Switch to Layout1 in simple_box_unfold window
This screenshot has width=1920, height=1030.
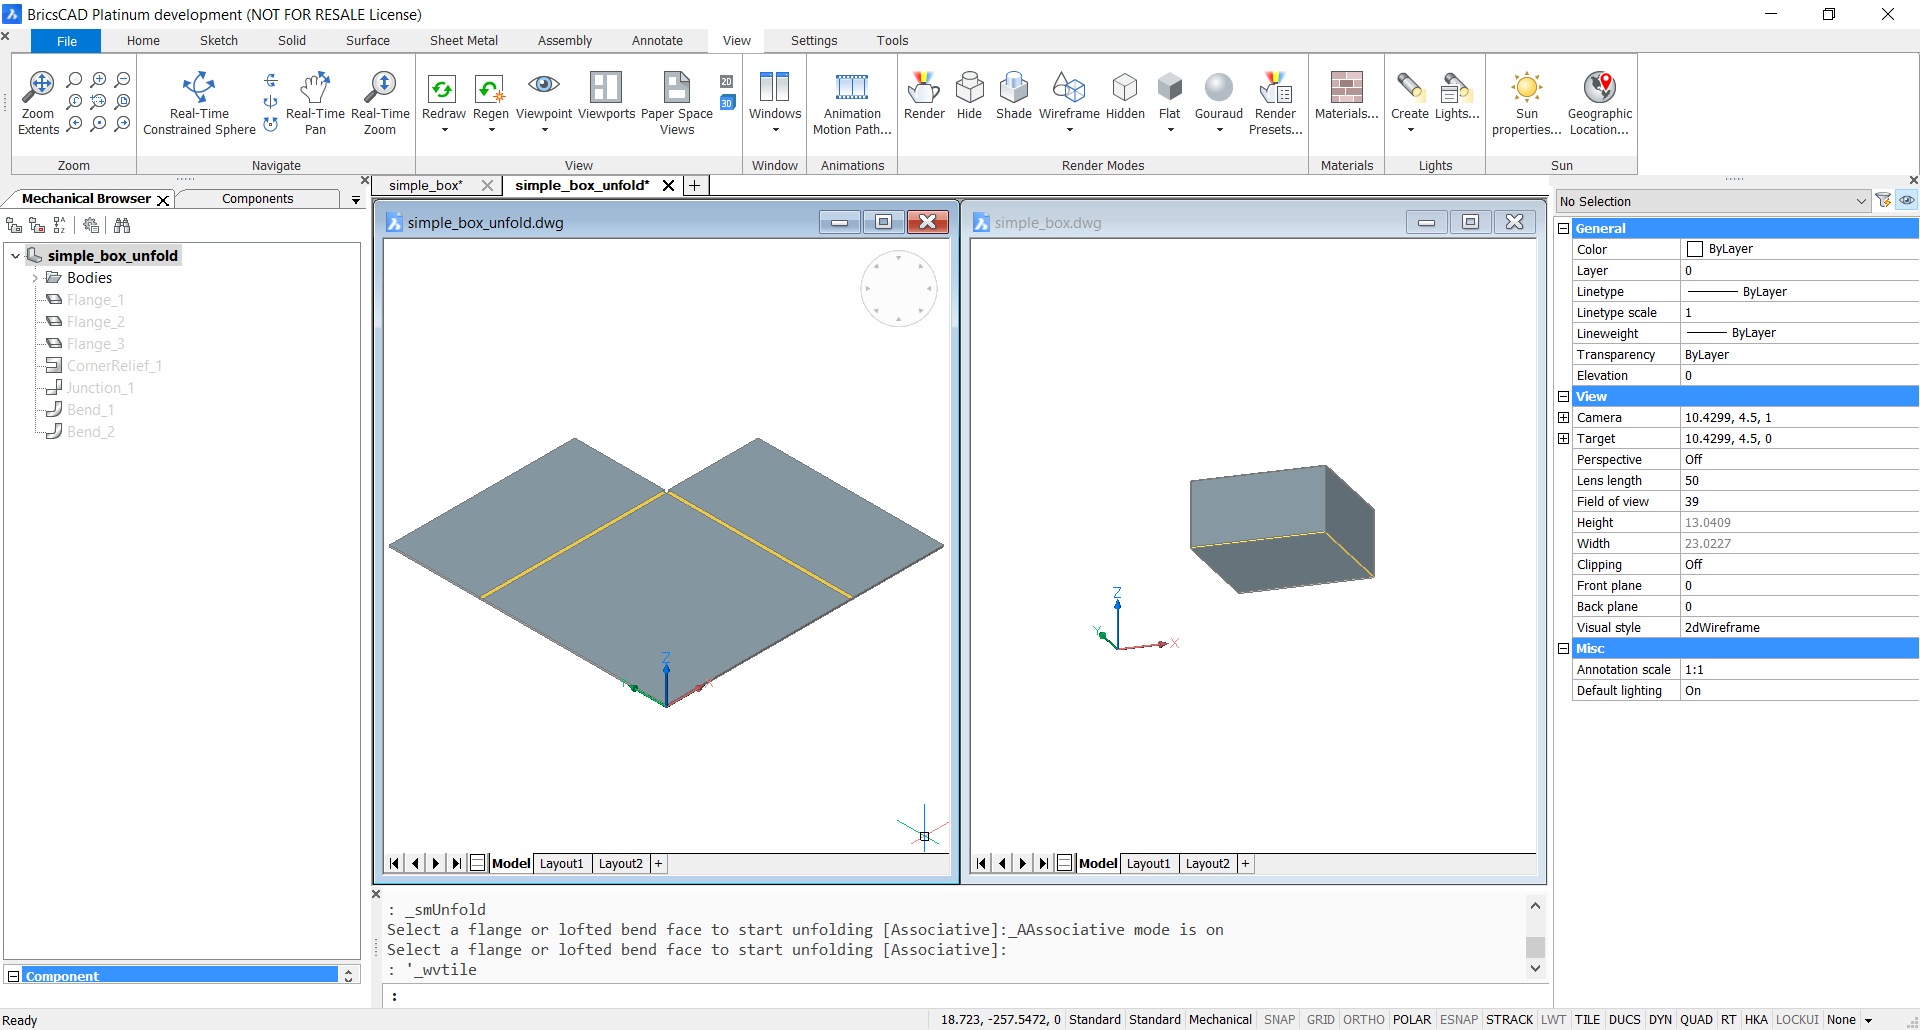(x=561, y=864)
